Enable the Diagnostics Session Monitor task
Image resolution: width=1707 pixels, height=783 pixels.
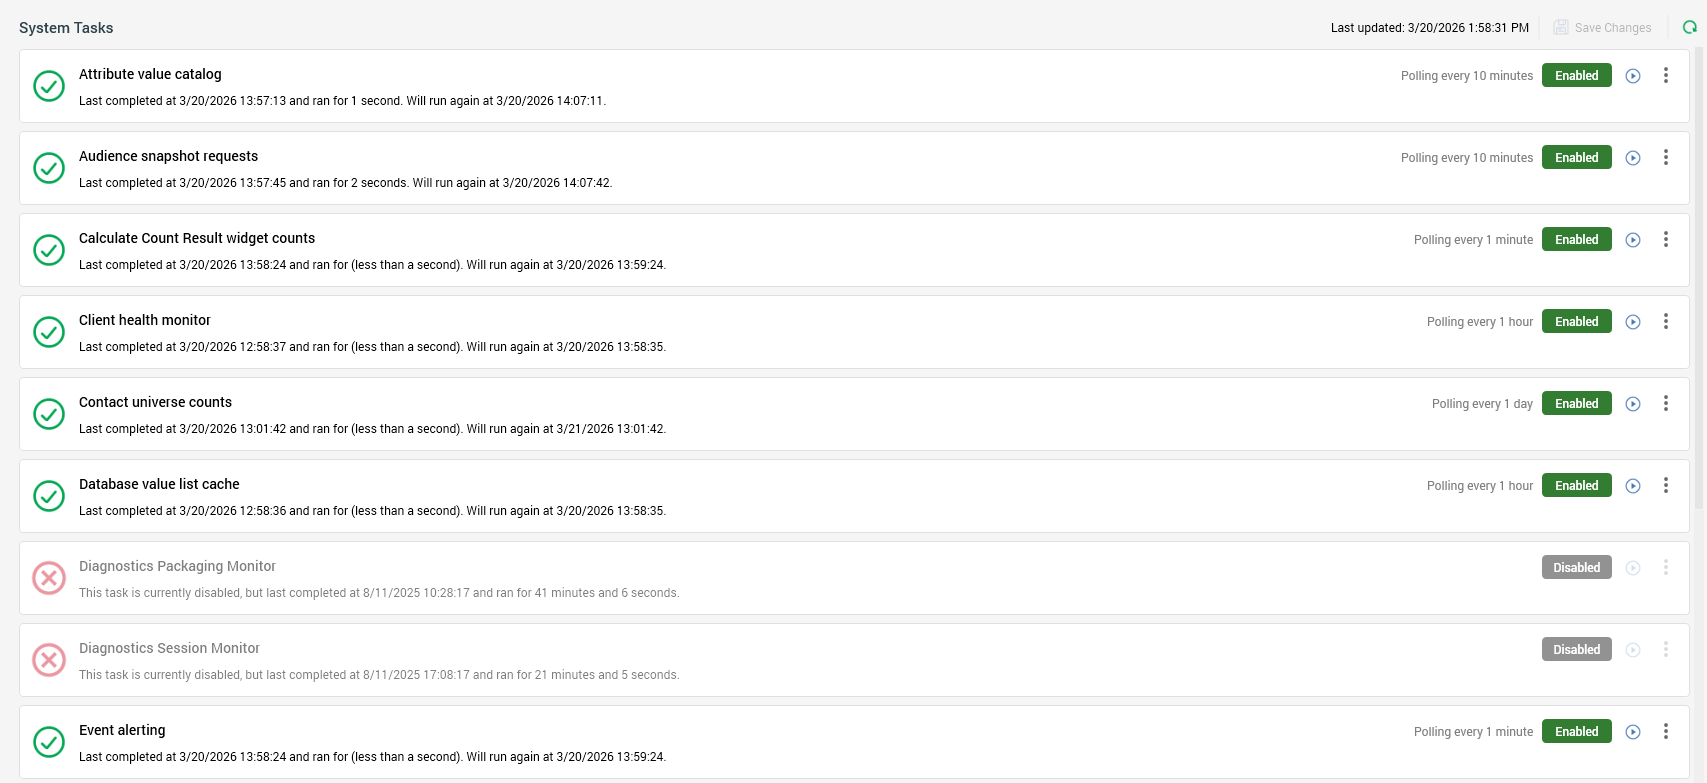coord(1577,649)
